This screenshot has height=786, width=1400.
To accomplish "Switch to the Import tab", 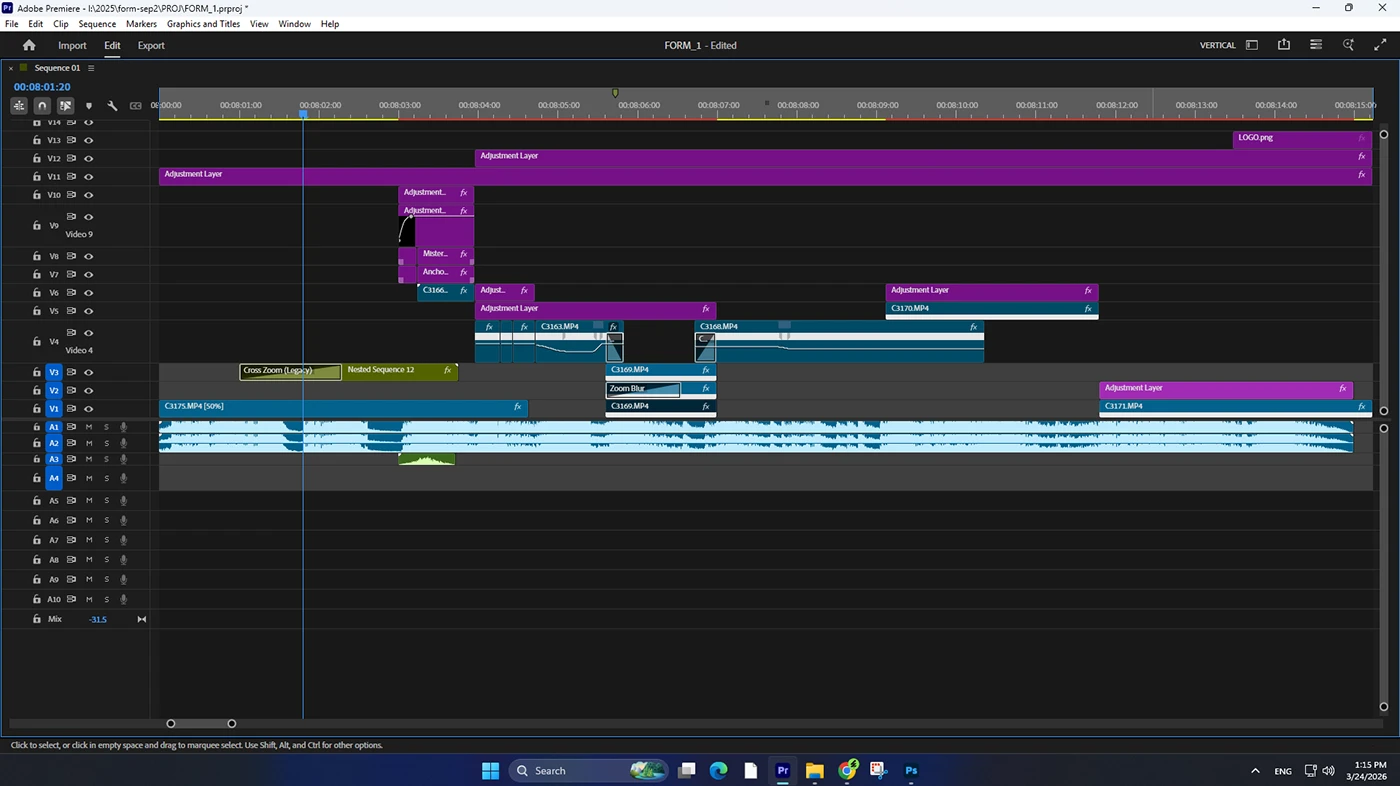I will (x=72, y=45).
